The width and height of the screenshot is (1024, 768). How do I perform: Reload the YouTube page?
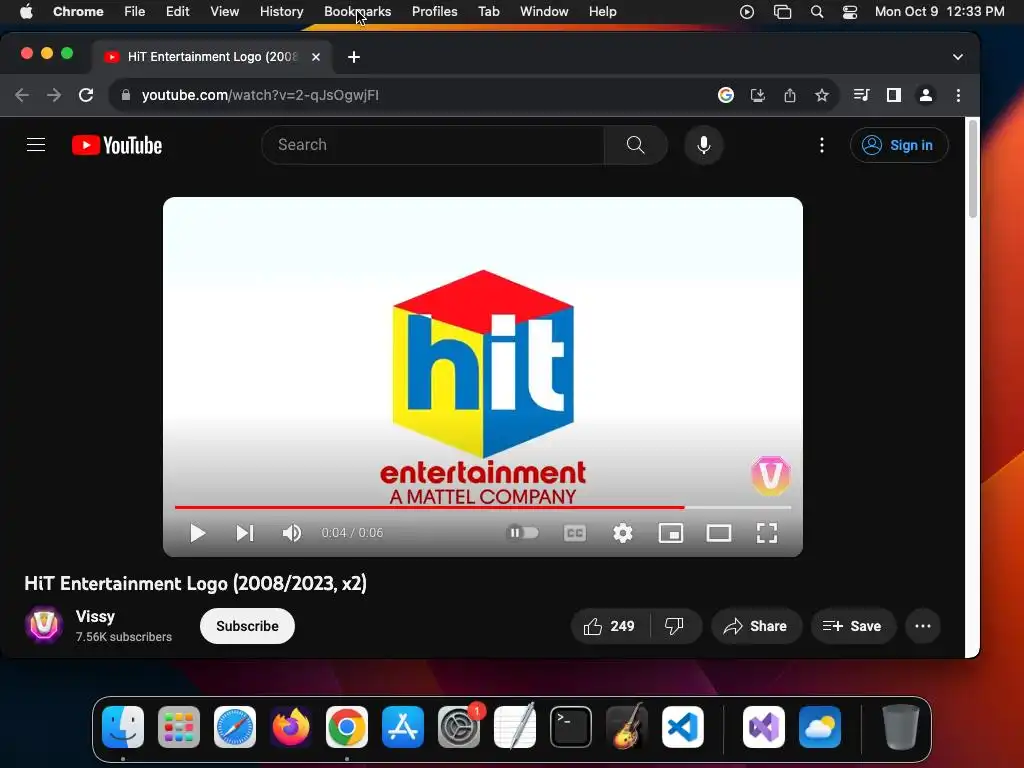[86, 95]
